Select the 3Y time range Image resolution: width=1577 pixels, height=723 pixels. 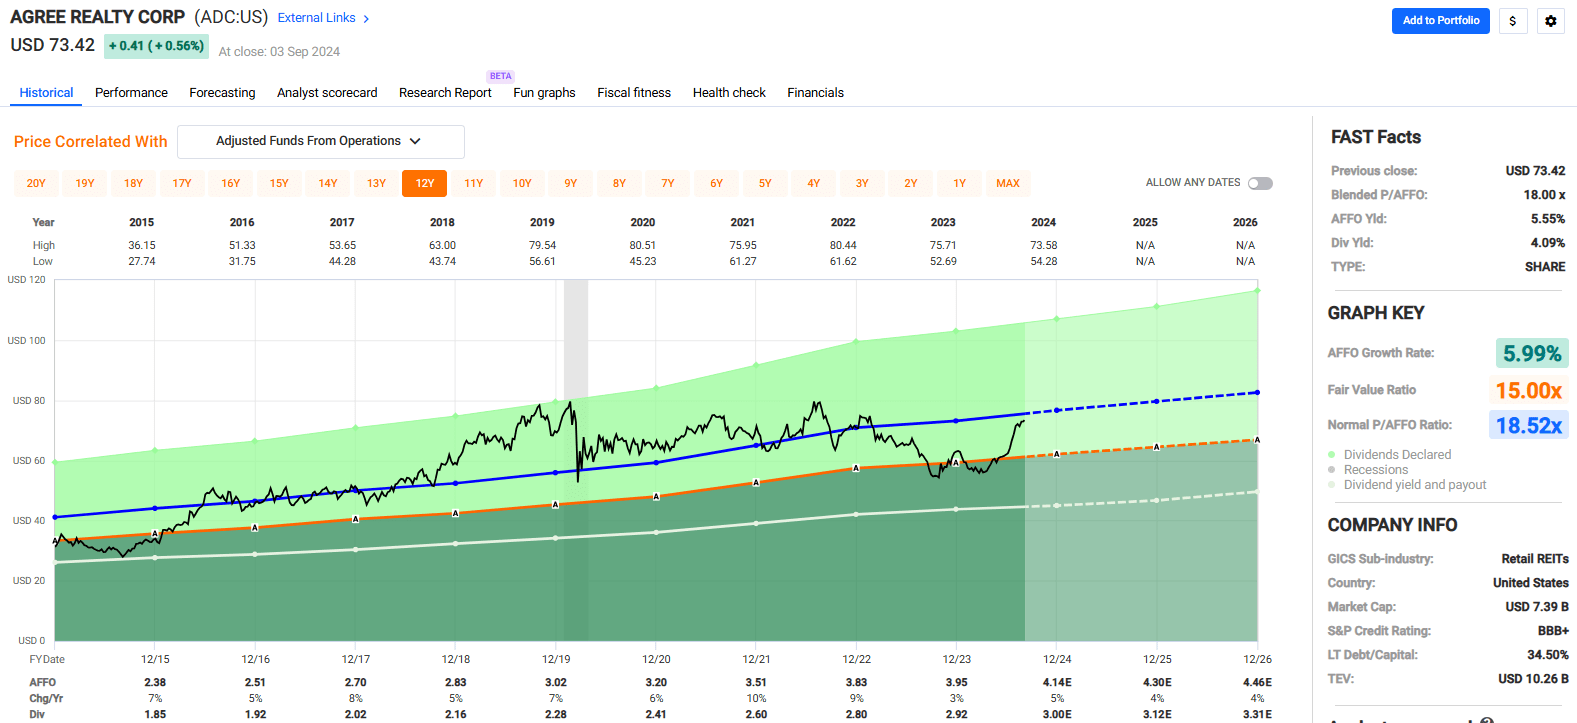(x=862, y=183)
